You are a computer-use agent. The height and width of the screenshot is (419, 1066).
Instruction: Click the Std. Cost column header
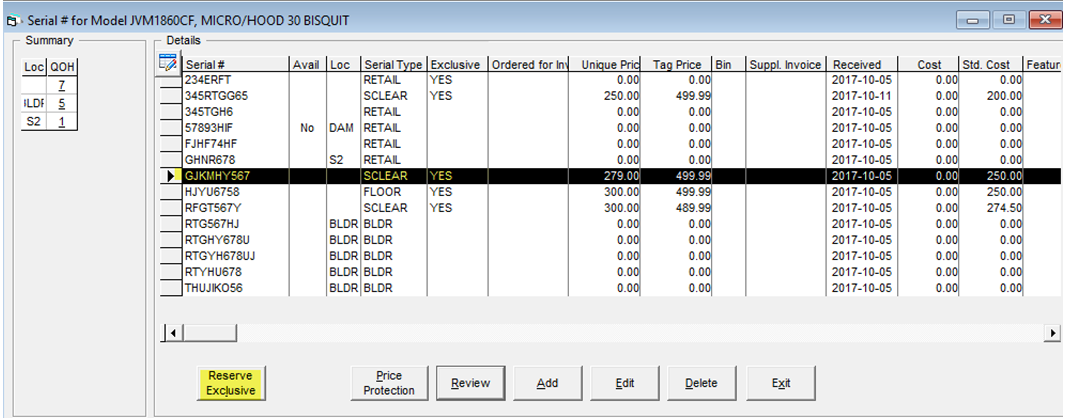tap(991, 65)
